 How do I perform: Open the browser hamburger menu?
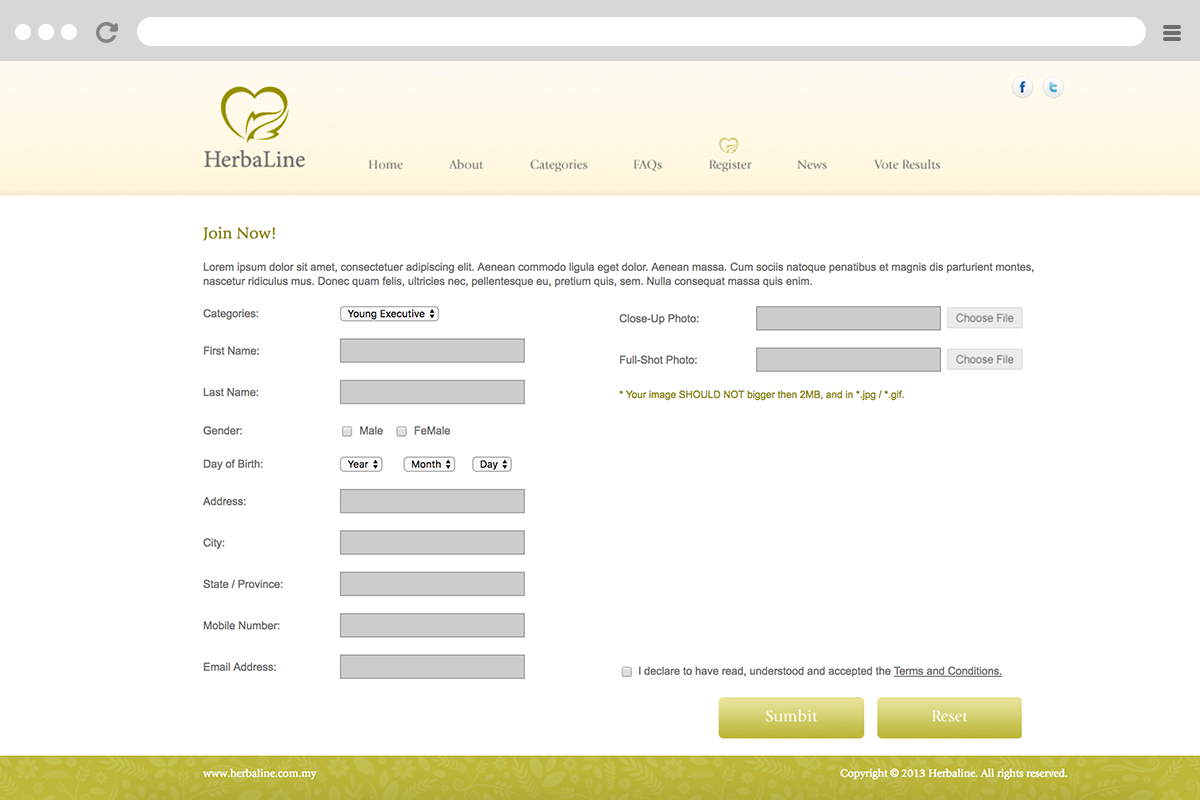pyautogui.click(x=1172, y=33)
